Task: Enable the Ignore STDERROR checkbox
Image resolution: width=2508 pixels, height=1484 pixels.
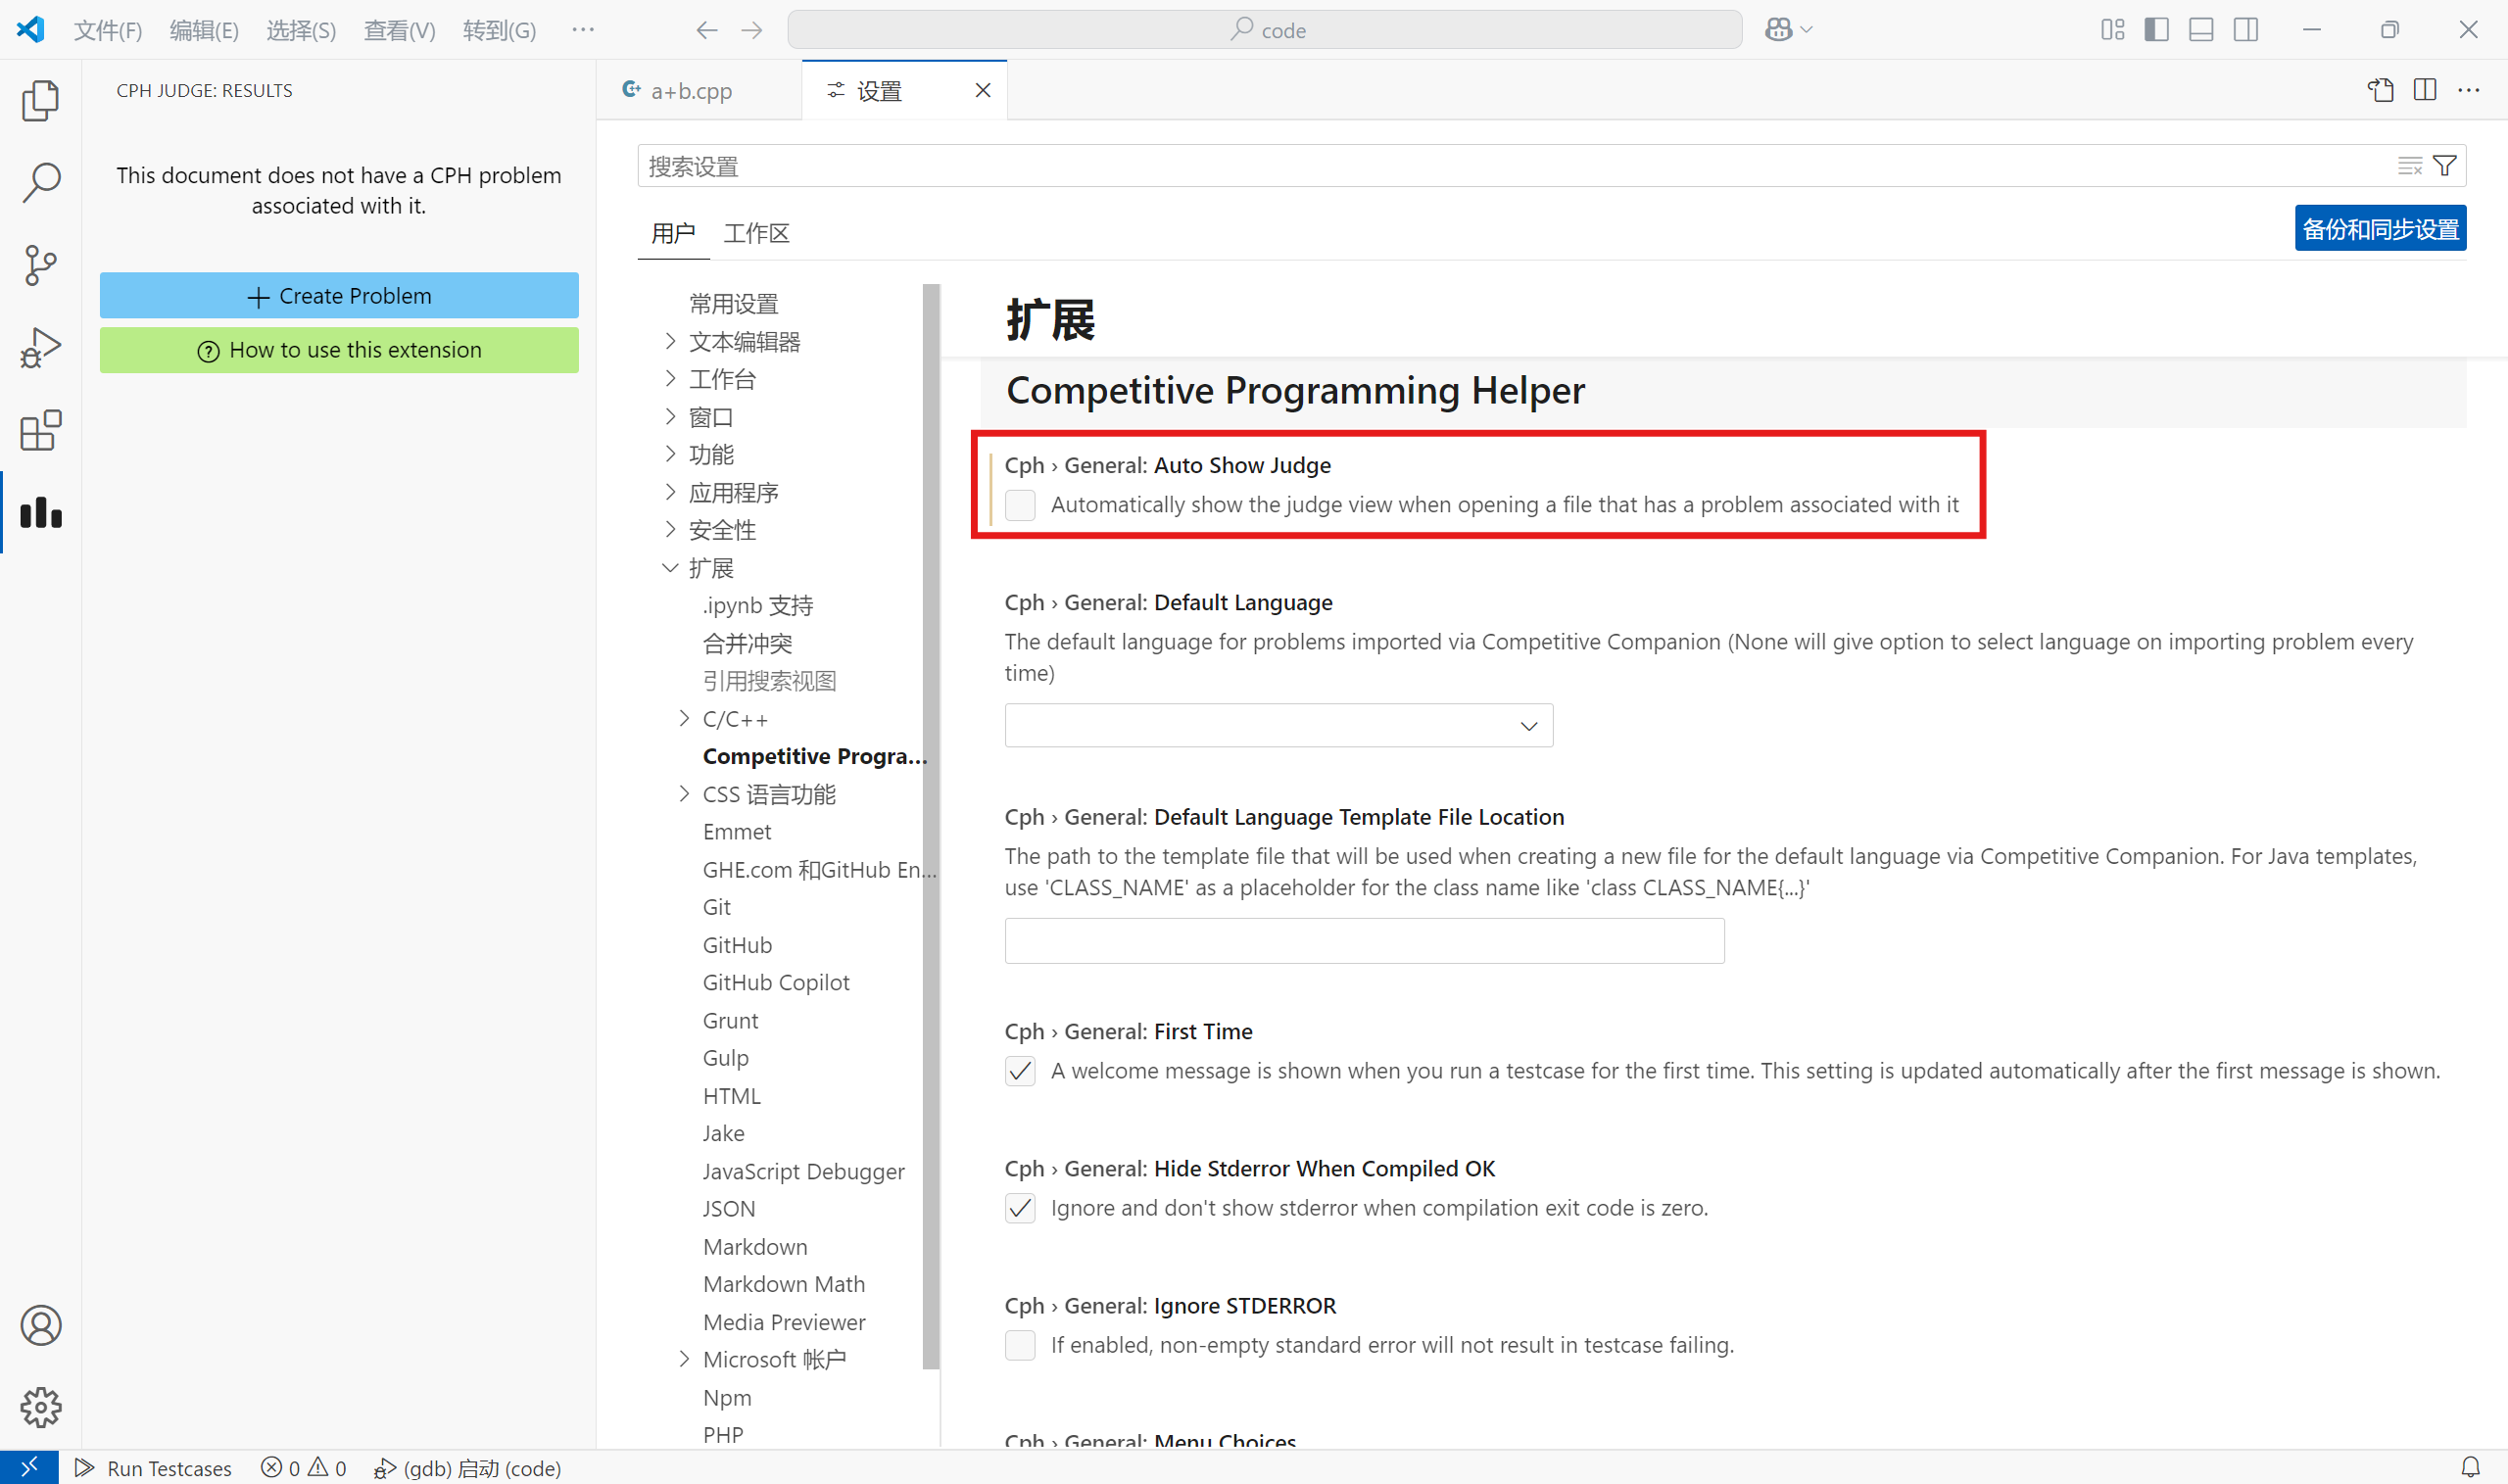Action: [1020, 1345]
